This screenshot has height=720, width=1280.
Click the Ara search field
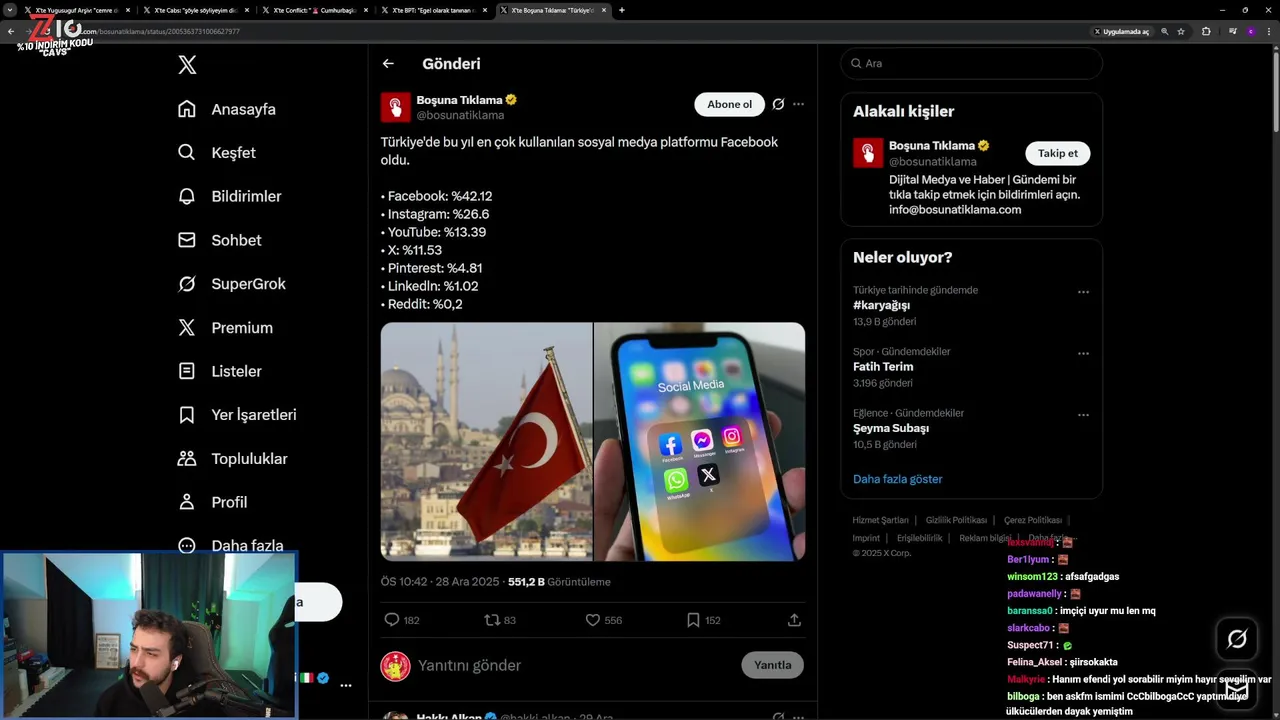tap(971, 63)
